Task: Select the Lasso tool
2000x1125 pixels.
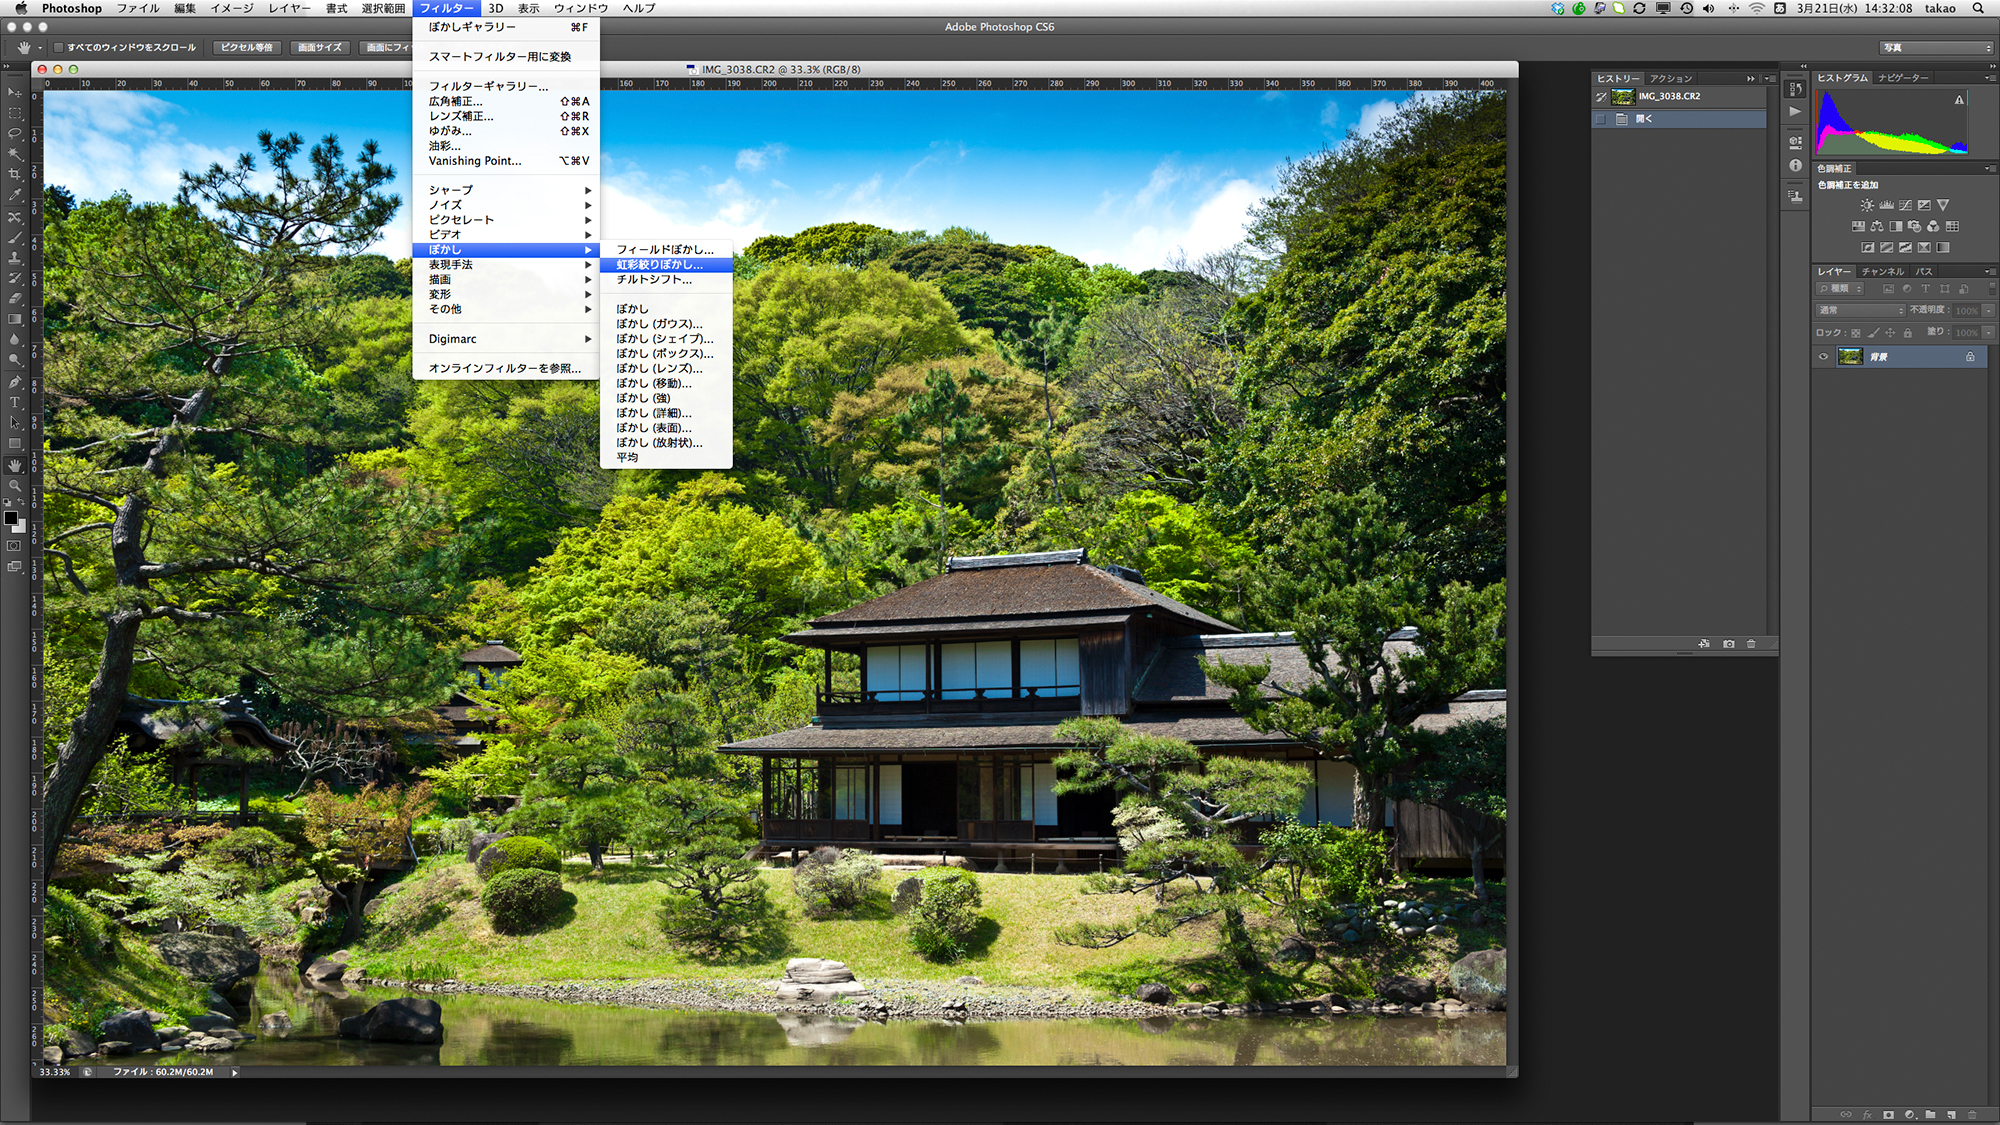Action: (14, 133)
